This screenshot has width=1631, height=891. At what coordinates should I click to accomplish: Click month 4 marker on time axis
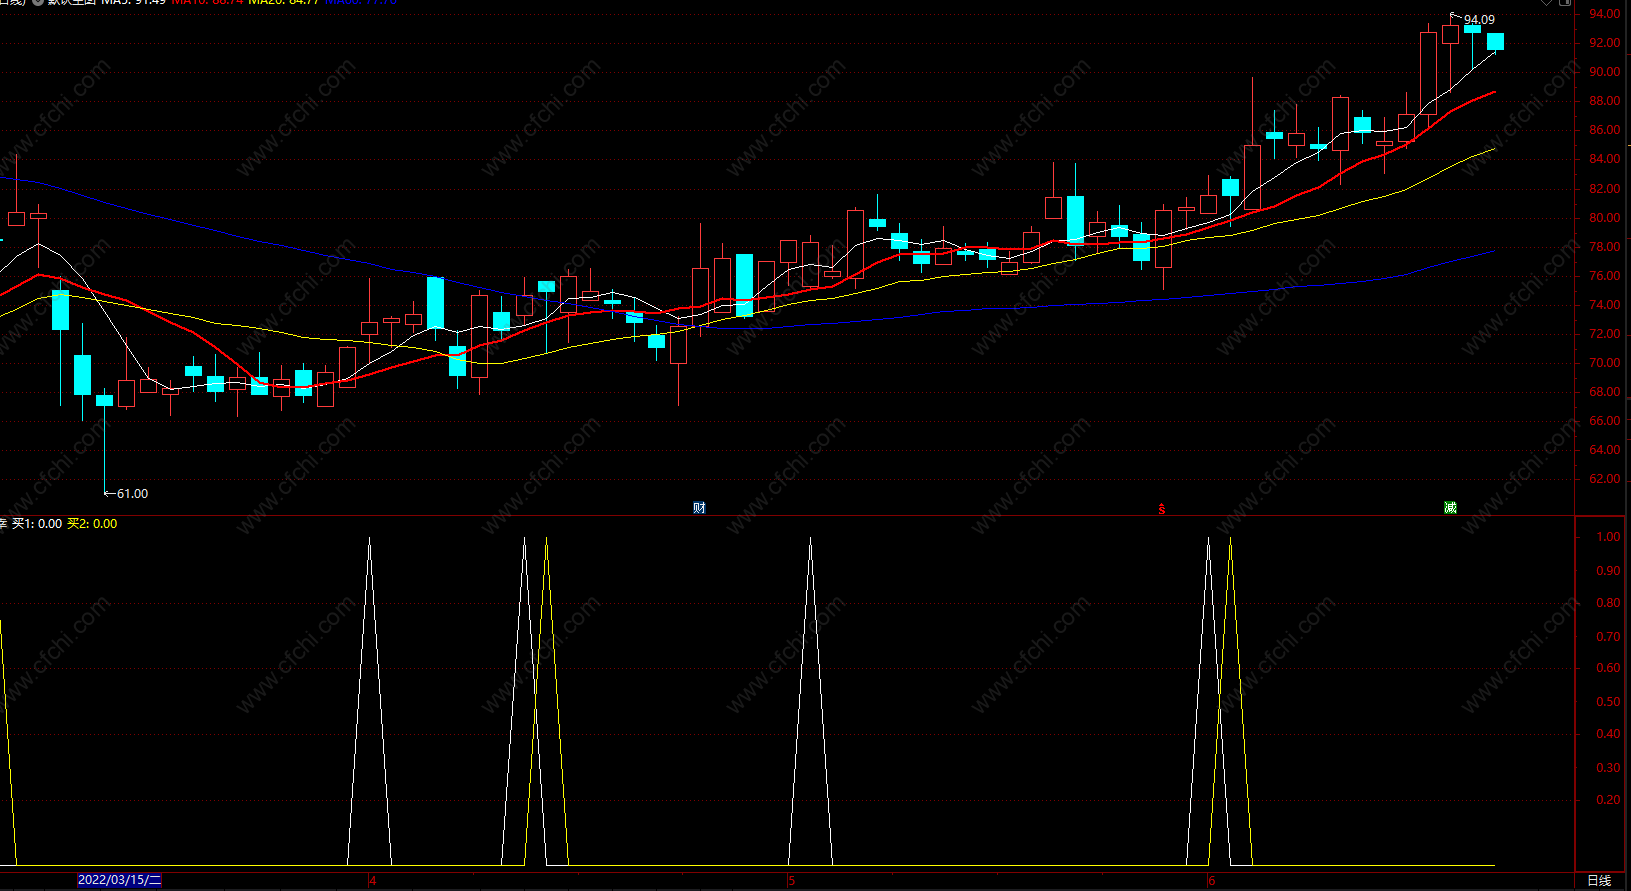click(372, 881)
